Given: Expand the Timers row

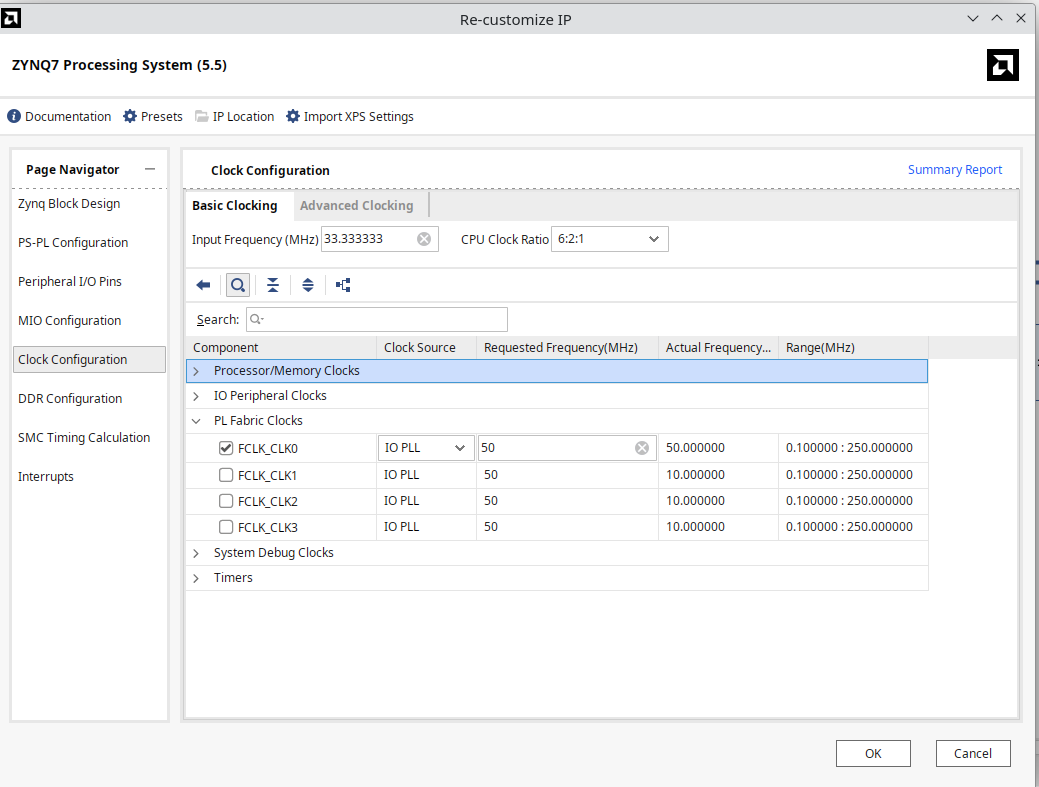Looking at the screenshot, I should [196, 578].
